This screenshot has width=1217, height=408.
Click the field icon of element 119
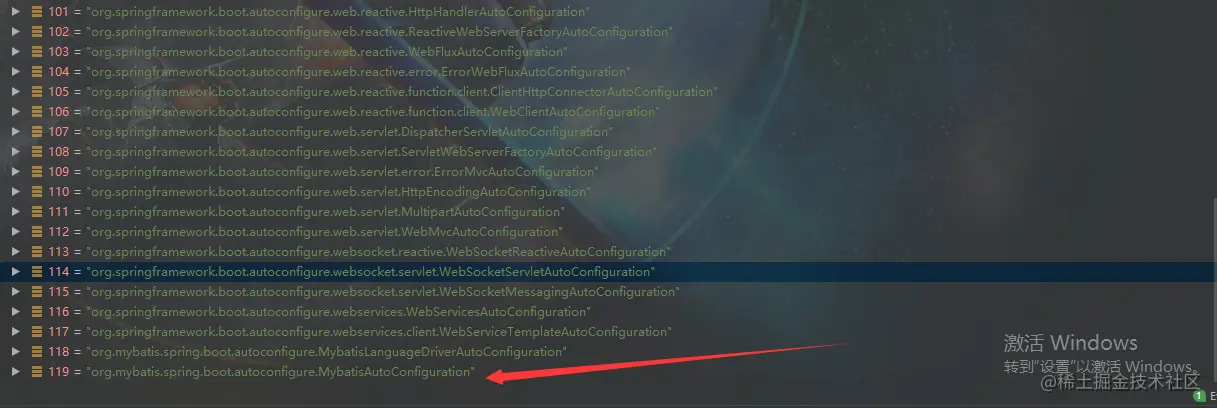pyautogui.click(x=37, y=372)
